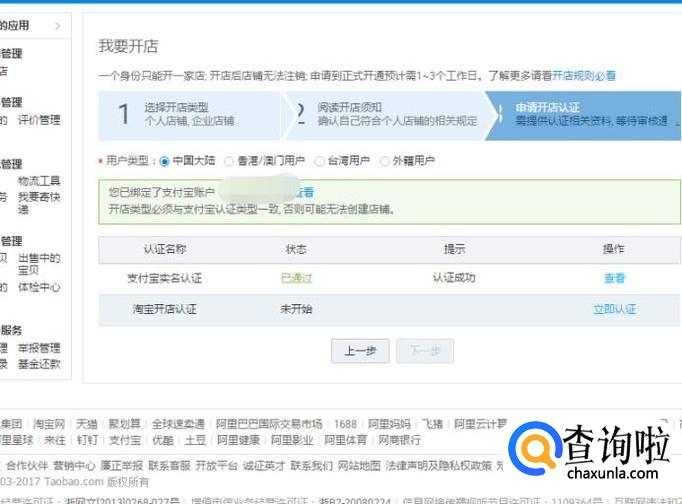682x504 pixels.
Task: Pick the 外籍用户 radio option
Action: coord(385,161)
